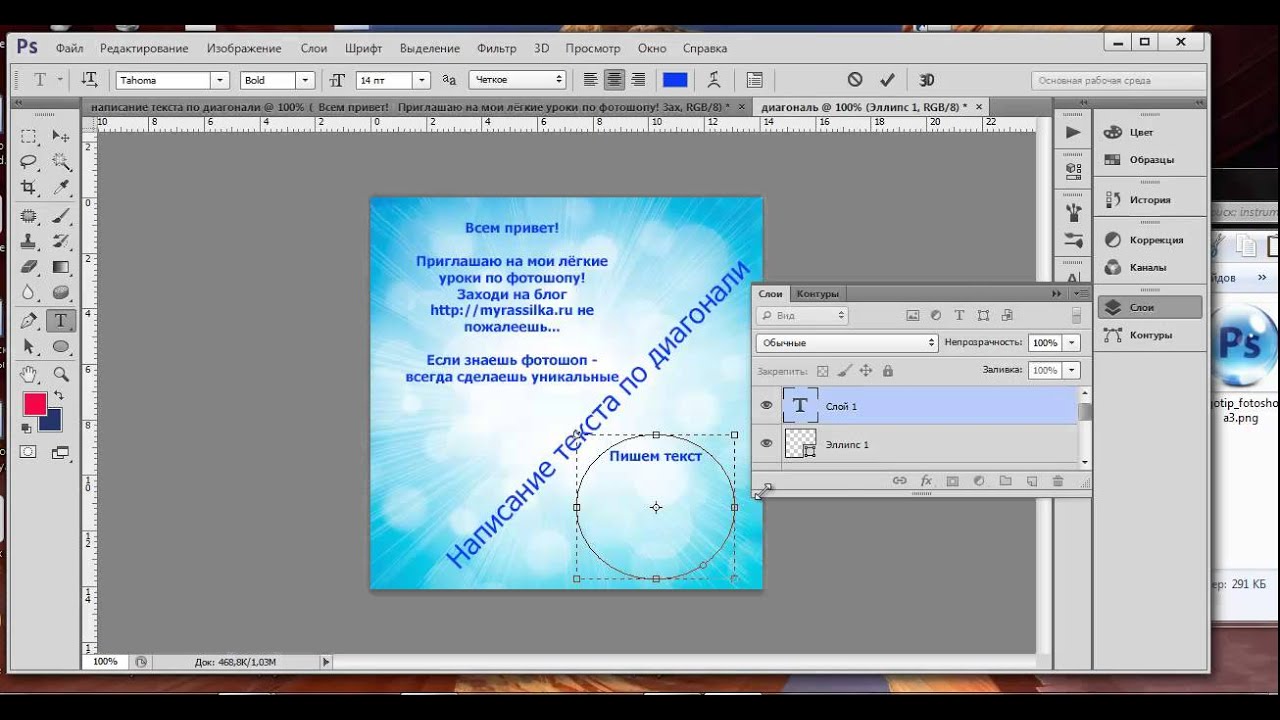Screen dimensions: 1280x720
Task: Select the Clone Stamp tool
Action: pos(29,241)
